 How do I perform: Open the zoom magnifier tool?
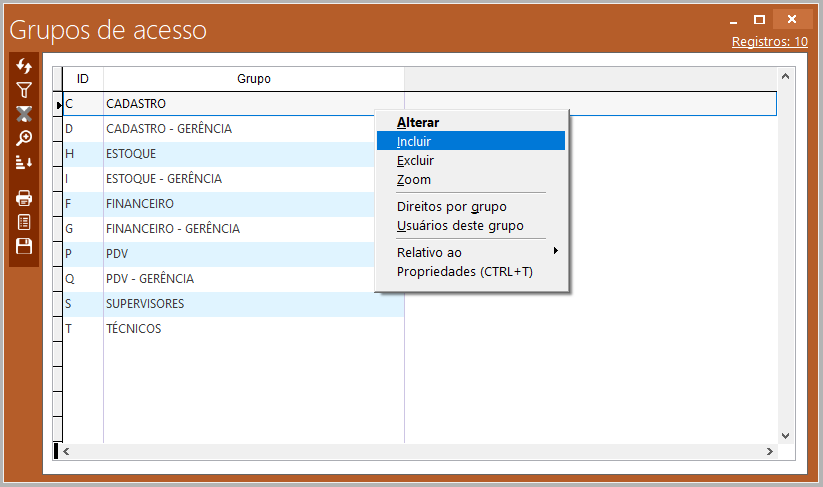[x=24, y=138]
